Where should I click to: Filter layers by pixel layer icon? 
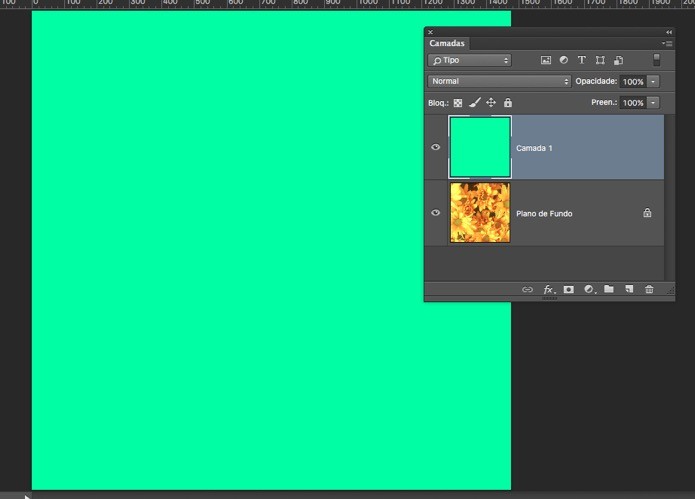point(546,60)
